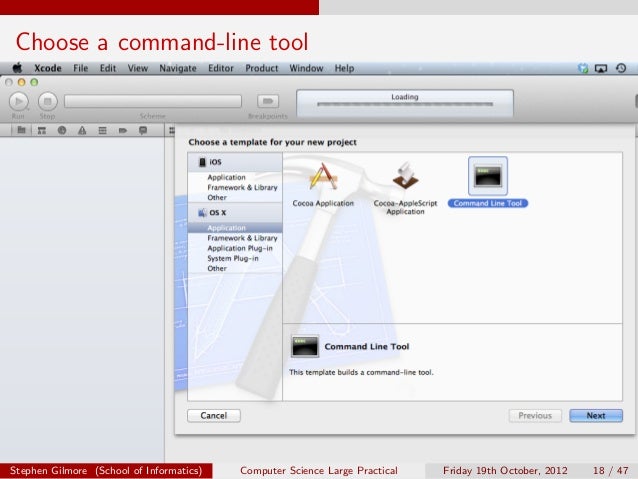Click the Previous button
This screenshot has height=479, width=638.
(535, 416)
